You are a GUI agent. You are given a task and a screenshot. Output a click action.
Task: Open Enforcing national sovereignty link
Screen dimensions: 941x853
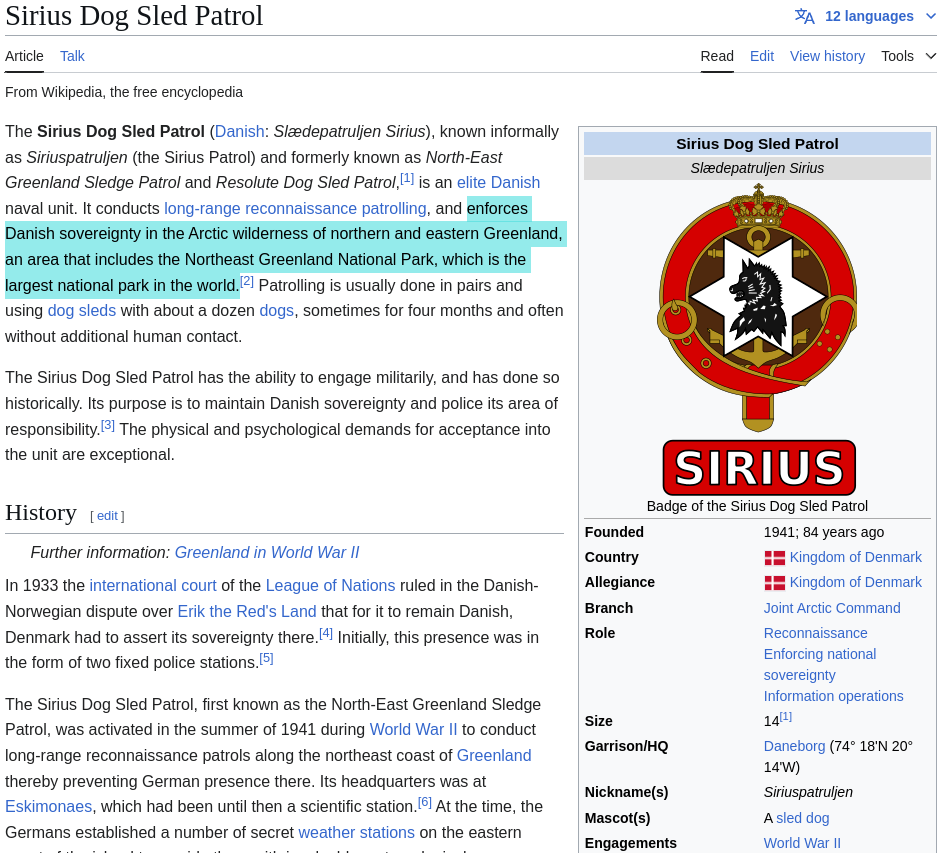(820, 665)
